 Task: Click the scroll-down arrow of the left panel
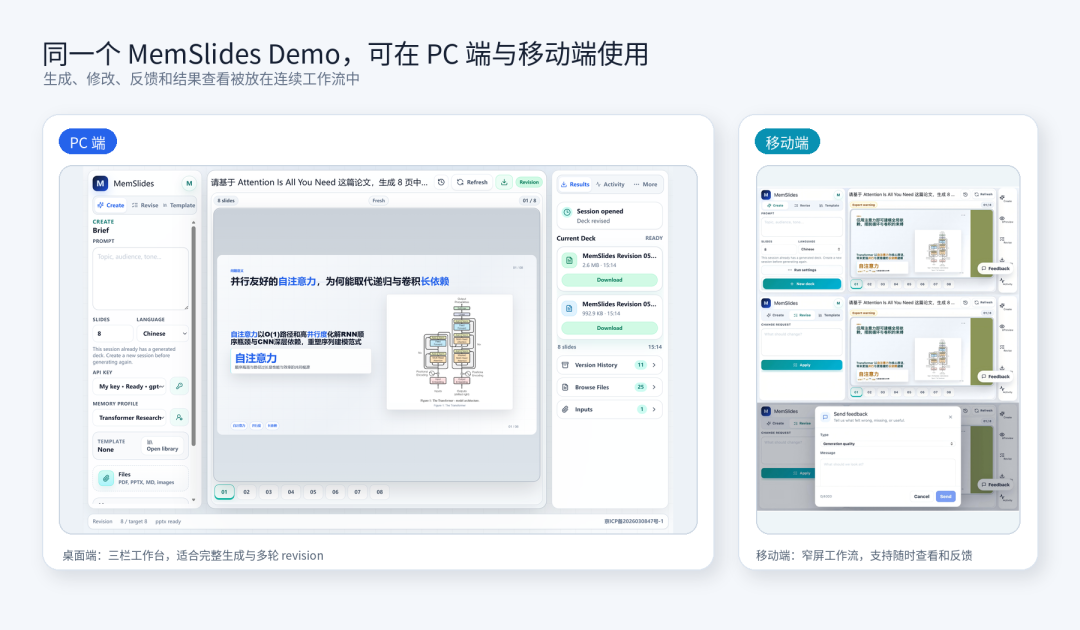tap(194, 500)
